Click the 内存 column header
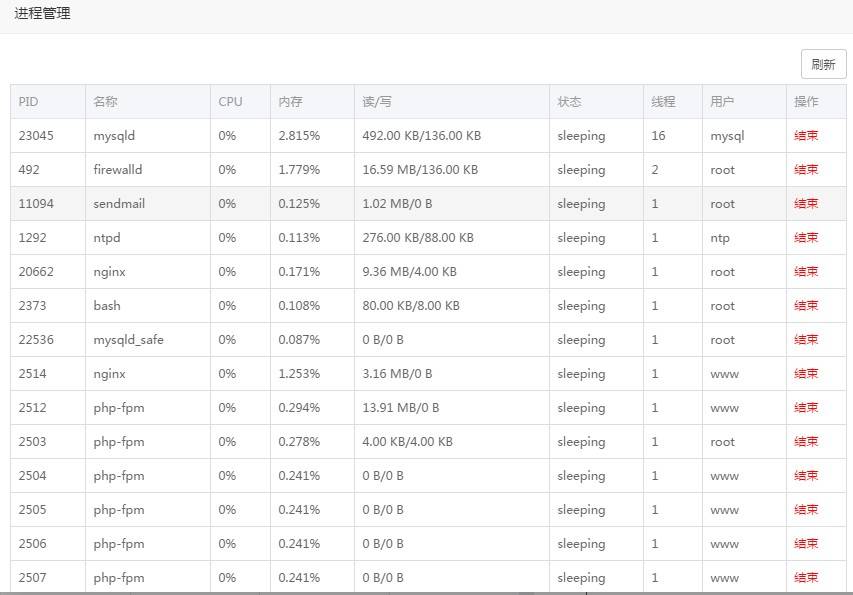The height and width of the screenshot is (595, 853). point(290,102)
